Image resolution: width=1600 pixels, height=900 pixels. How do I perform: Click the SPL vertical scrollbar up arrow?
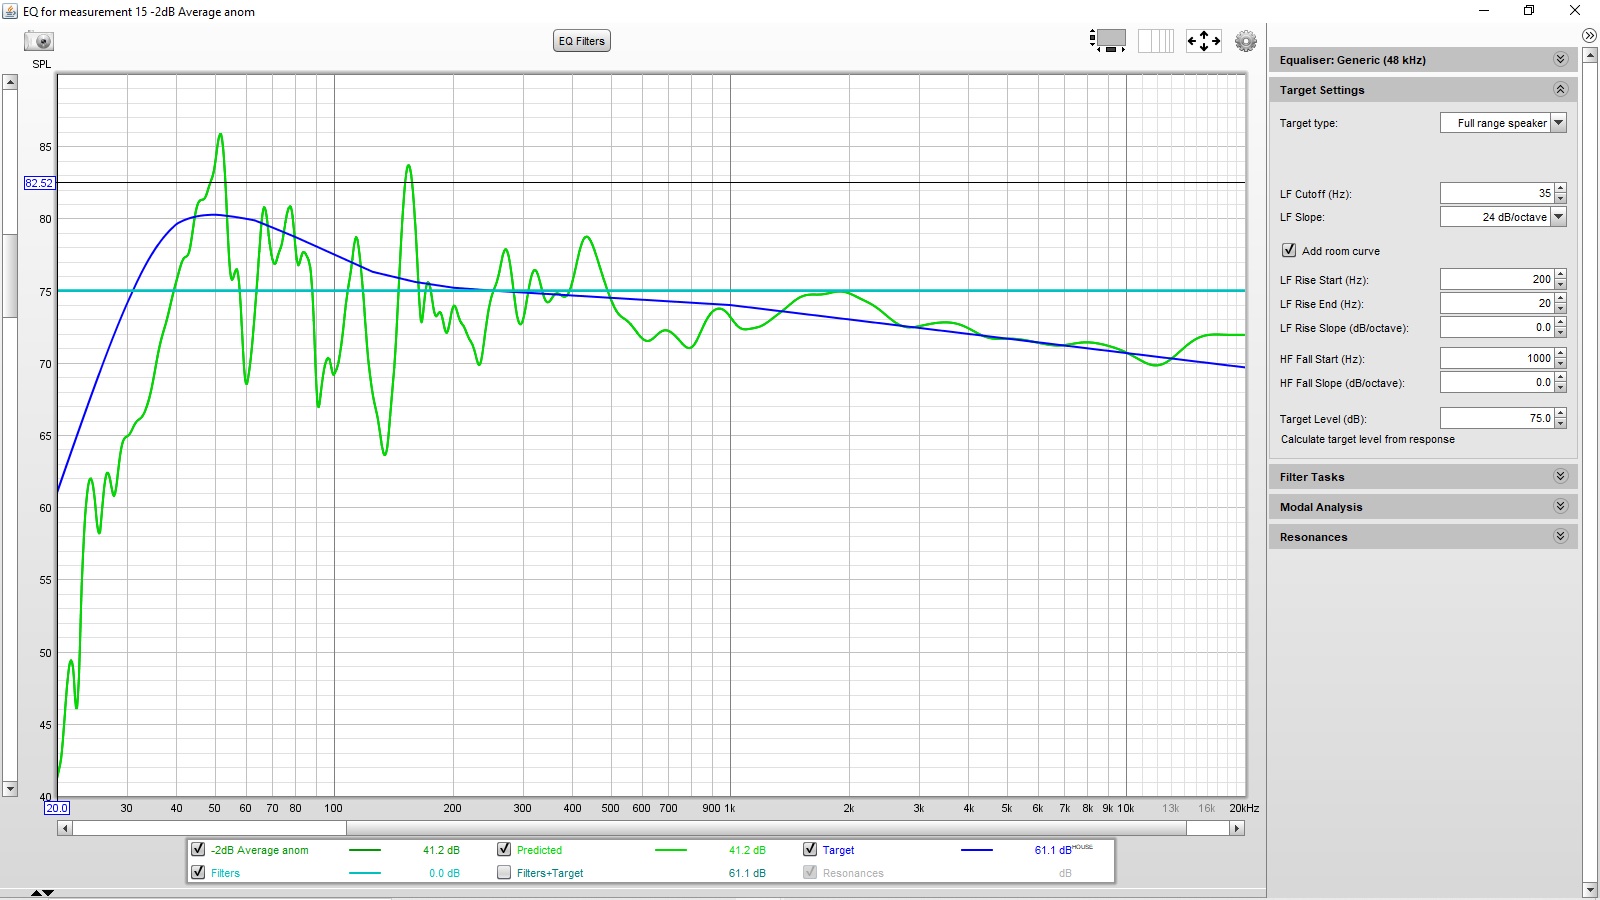pos(10,82)
